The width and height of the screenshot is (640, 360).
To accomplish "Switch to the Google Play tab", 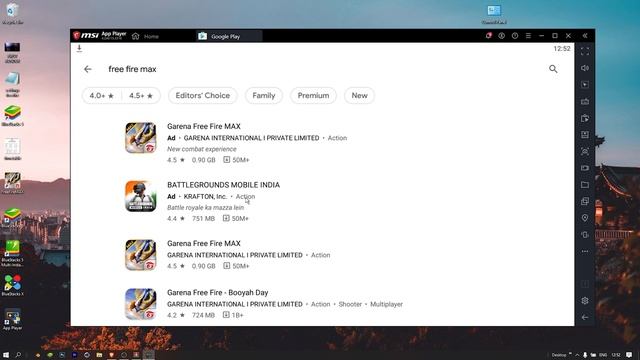I will (x=229, y=36).
